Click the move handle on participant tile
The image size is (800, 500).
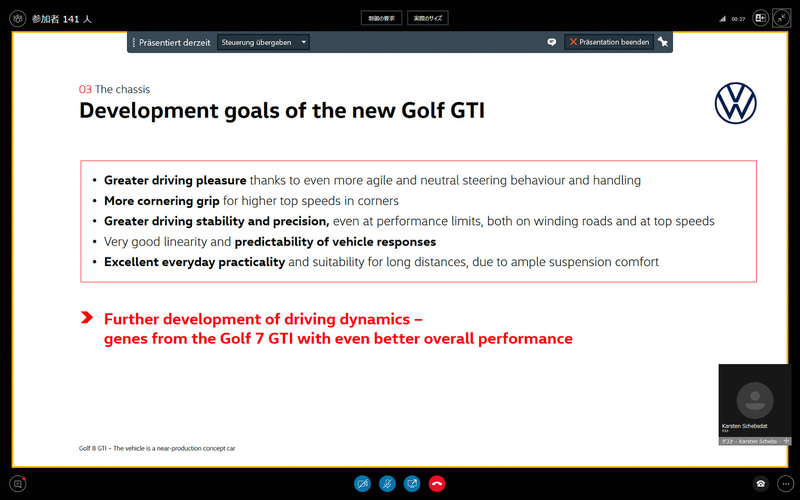coord(786,441)
